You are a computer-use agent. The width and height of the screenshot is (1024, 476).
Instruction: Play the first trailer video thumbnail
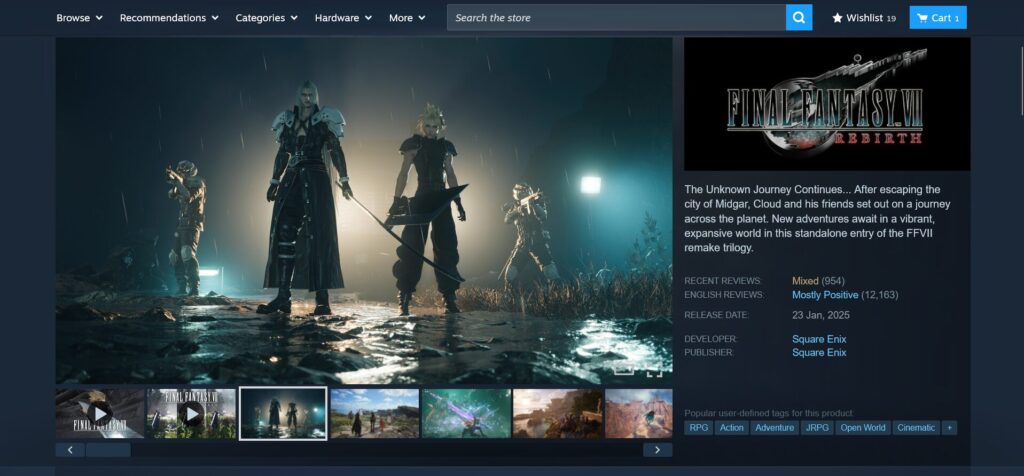(x=100, y=413)
